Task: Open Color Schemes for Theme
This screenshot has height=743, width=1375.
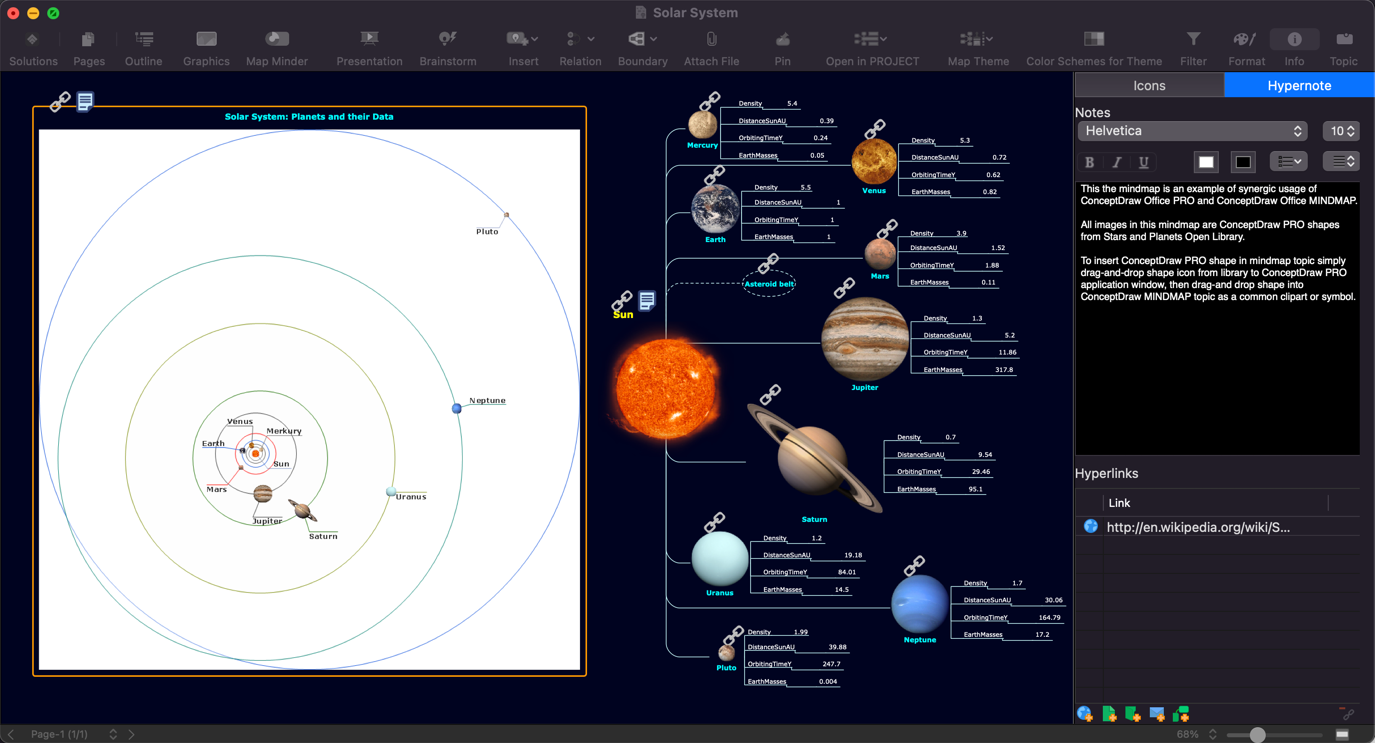Action: click(1094, 48)
